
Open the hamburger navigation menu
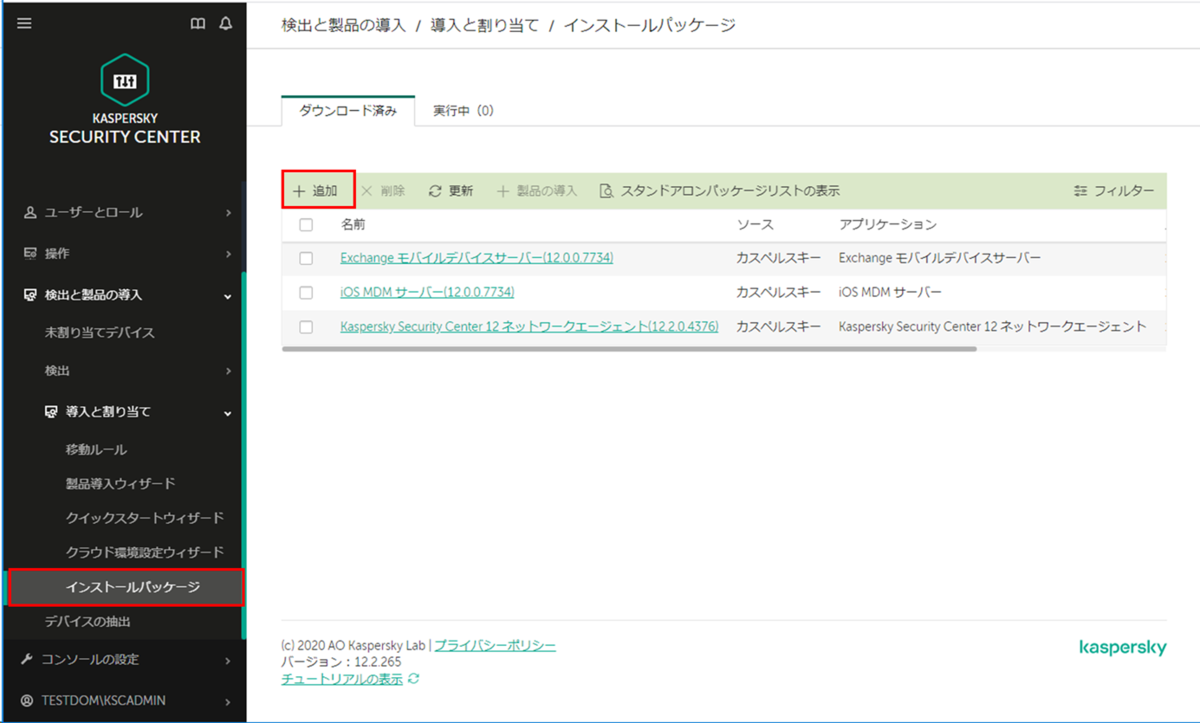25,23
